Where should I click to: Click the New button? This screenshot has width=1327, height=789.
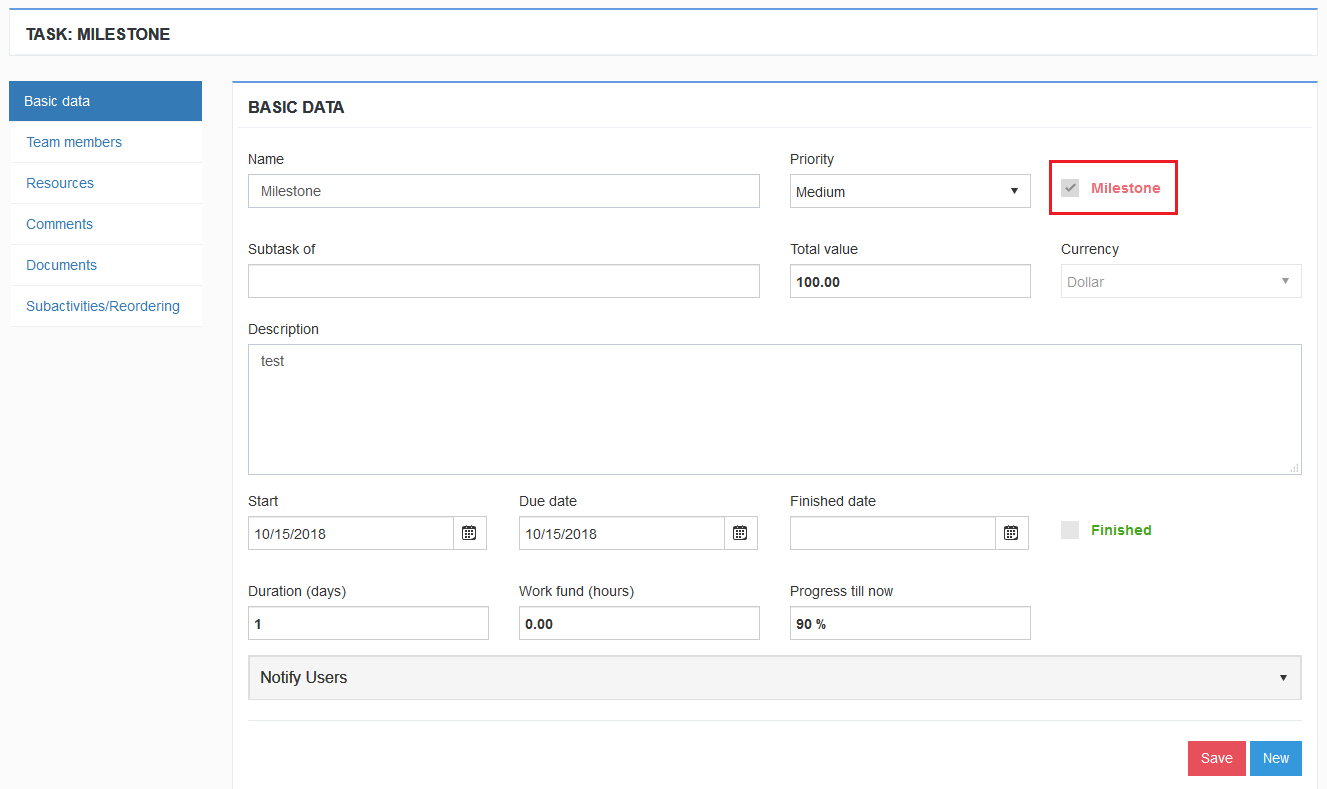tap(1276, 758)
